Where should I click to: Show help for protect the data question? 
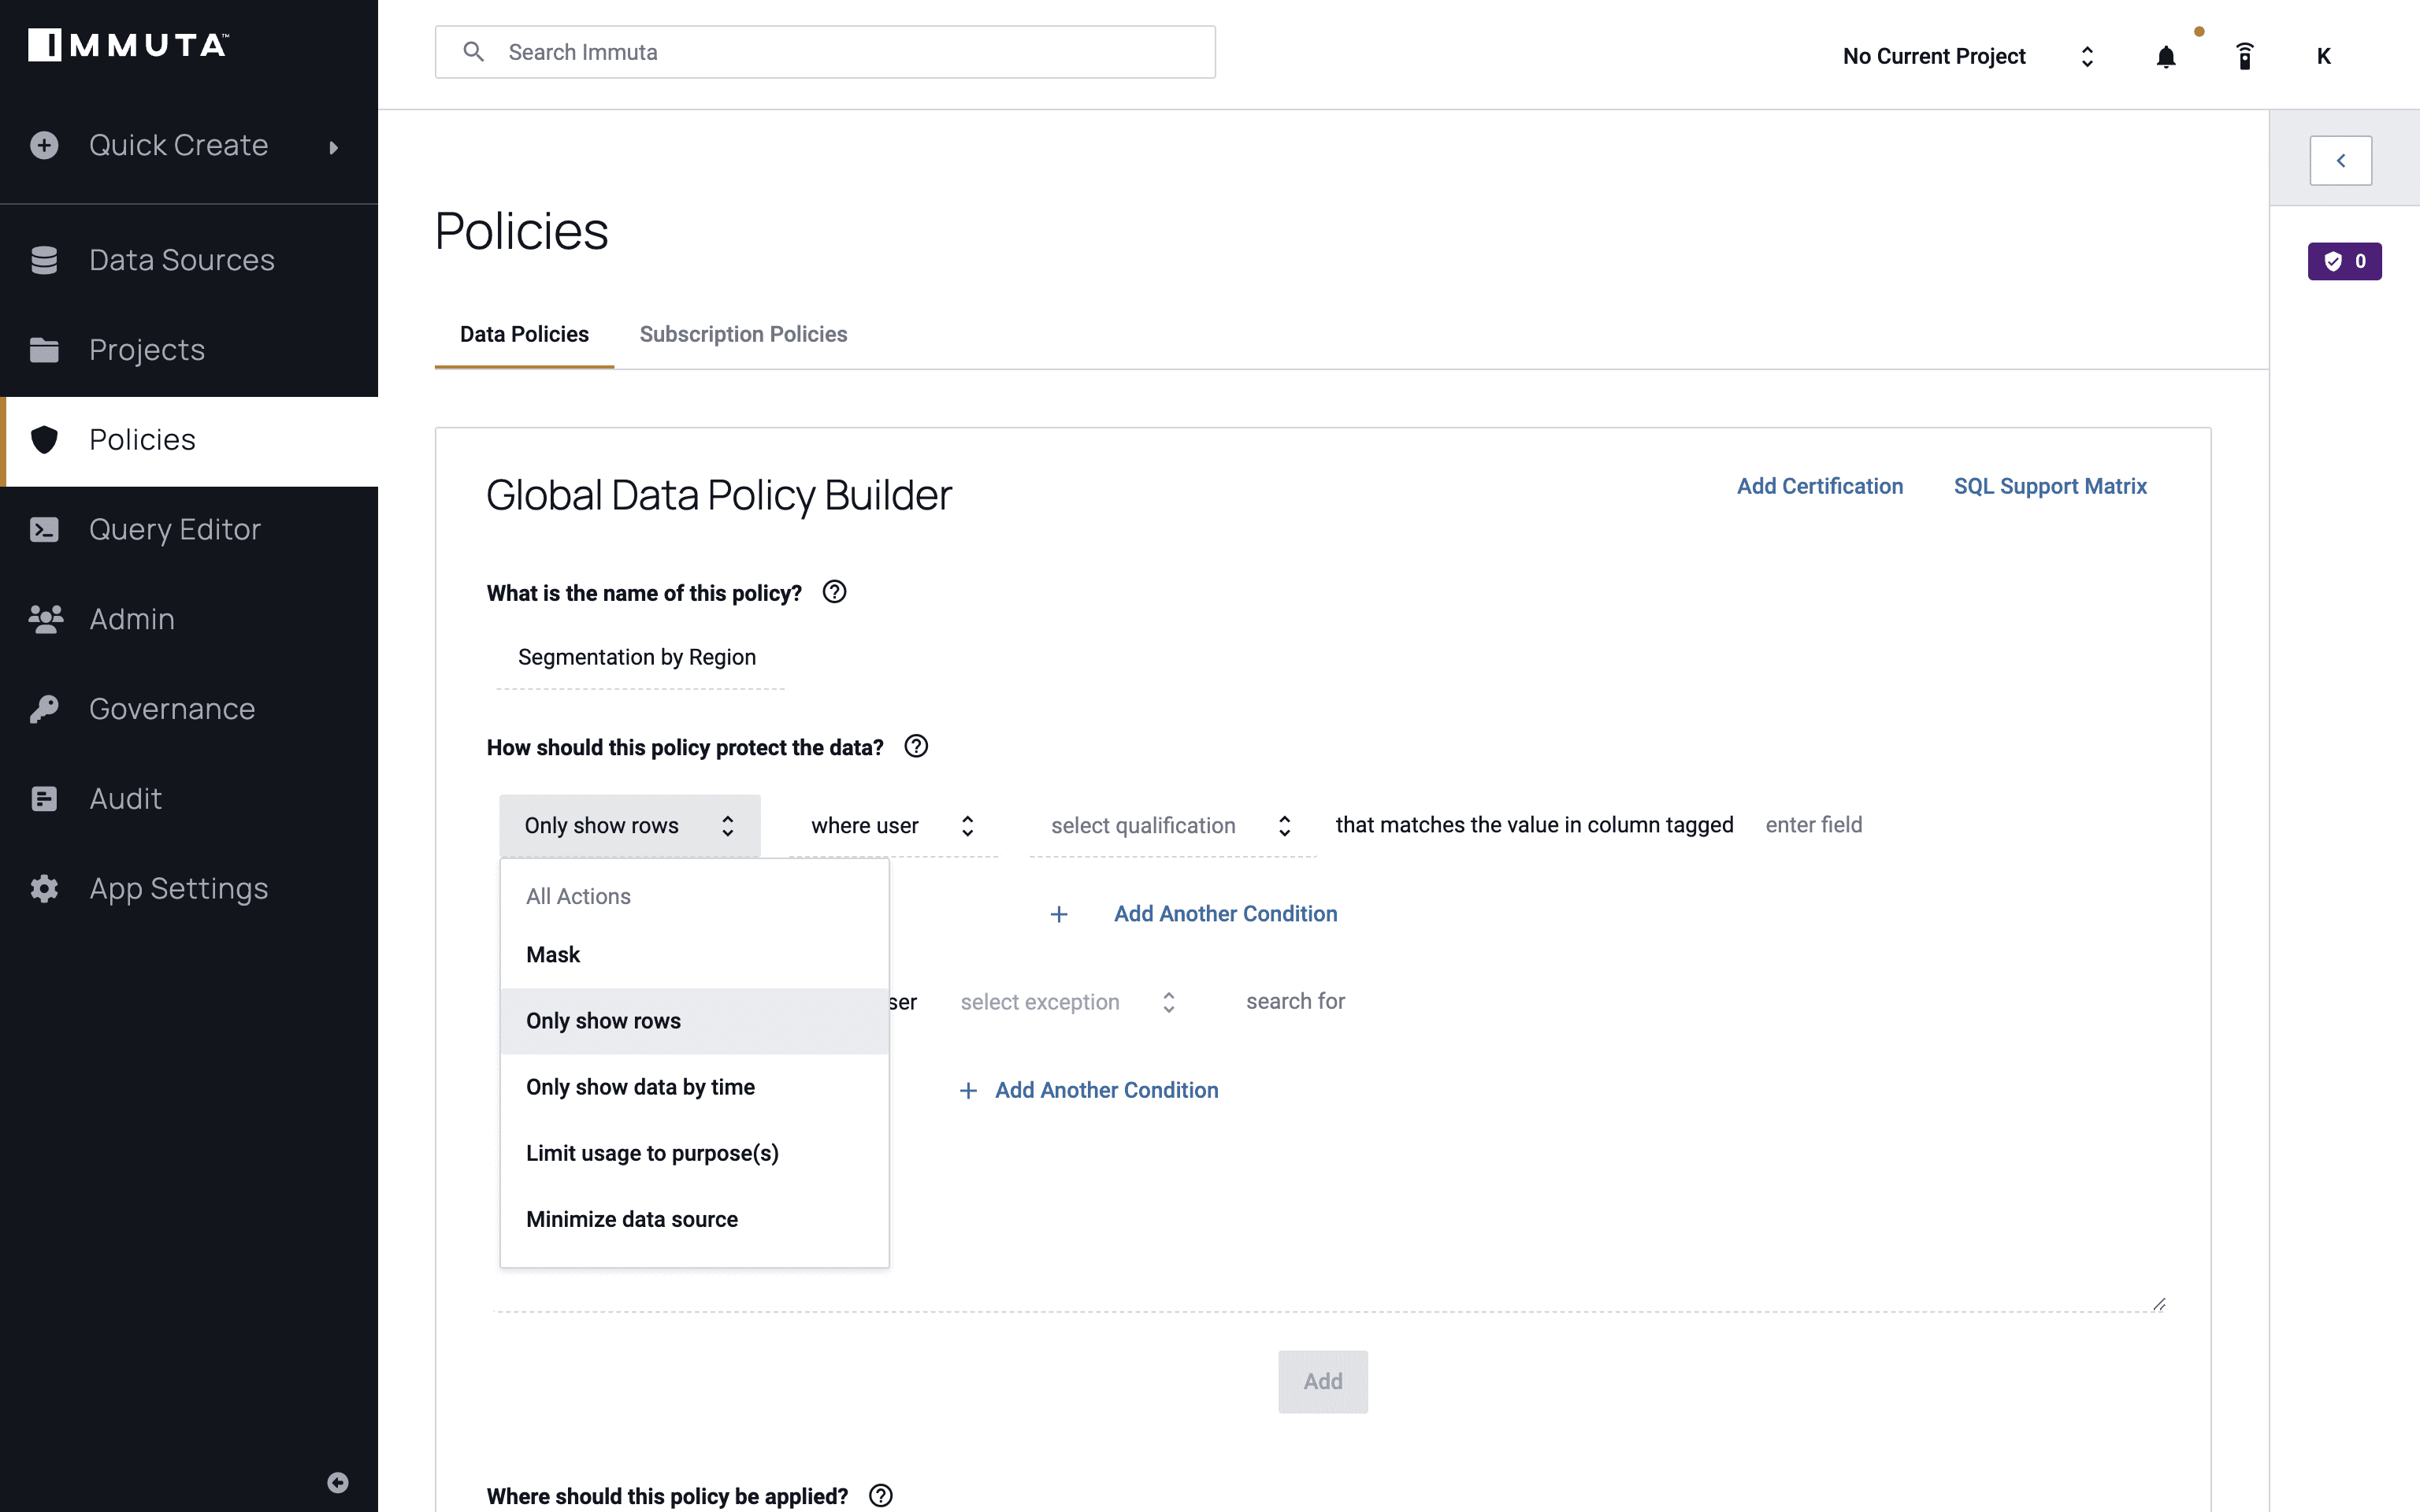pos(916,746)
